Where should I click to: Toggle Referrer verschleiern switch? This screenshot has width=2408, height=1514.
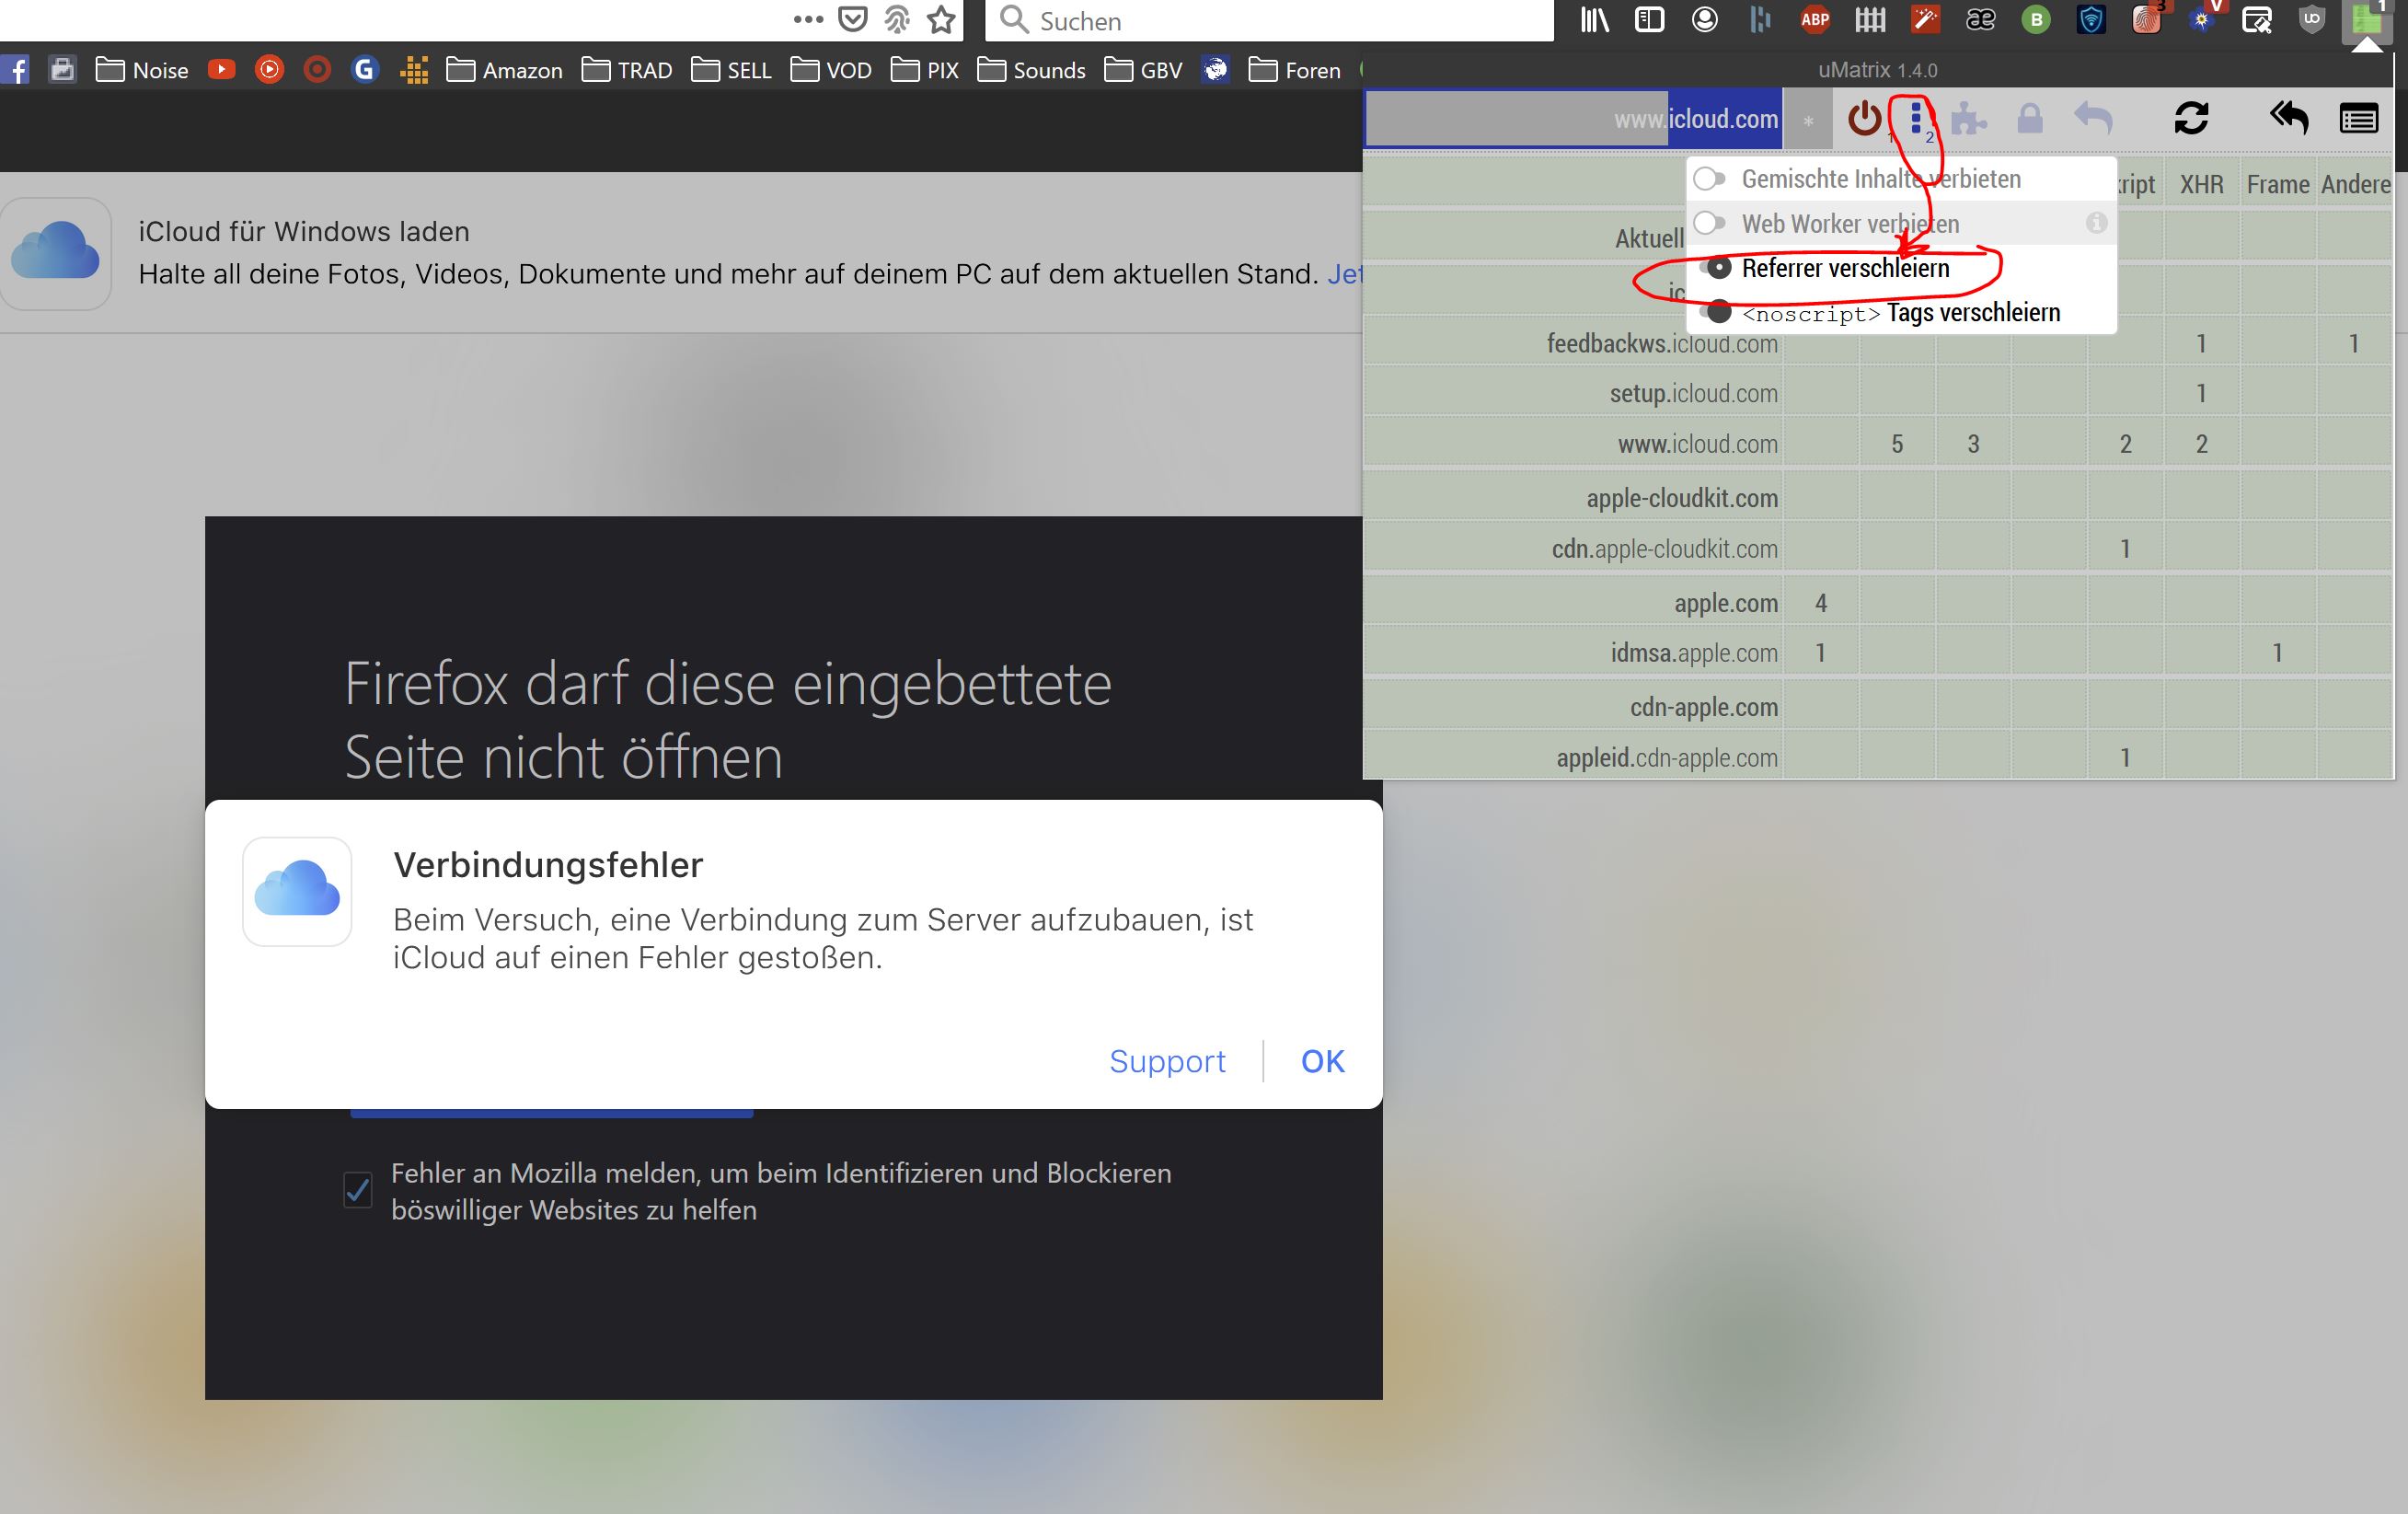tap(1717, 268)
